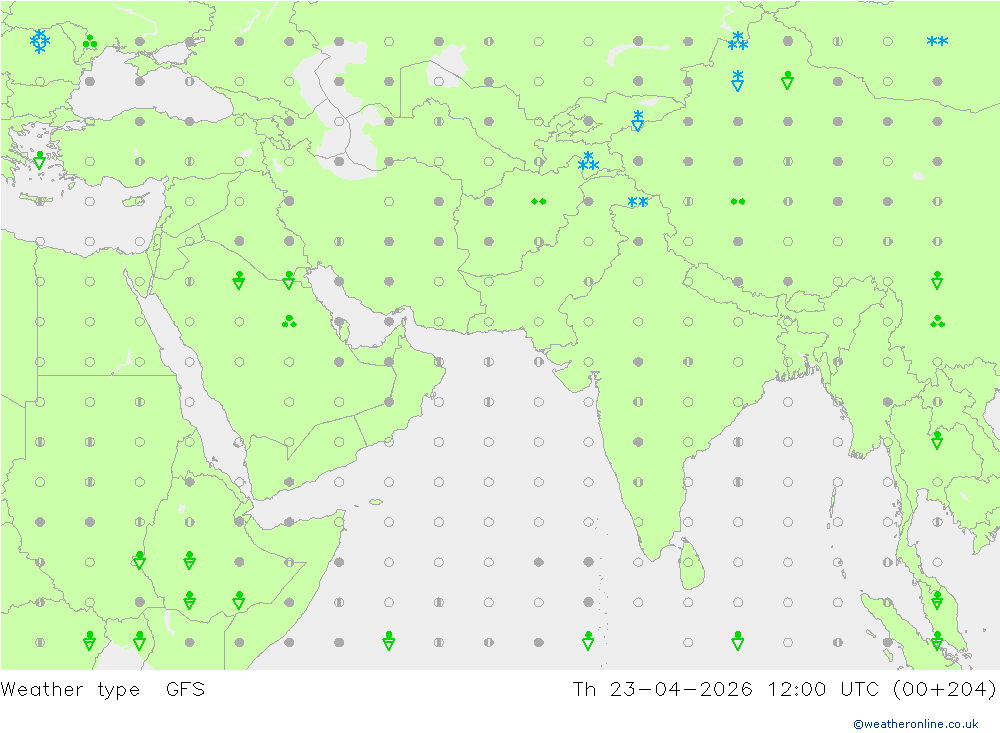Viewport: 1000px width, 733px height.
Task: Click green shower symbol in the ocean southeast of Sri Lanka
Action: click(738, 641)
